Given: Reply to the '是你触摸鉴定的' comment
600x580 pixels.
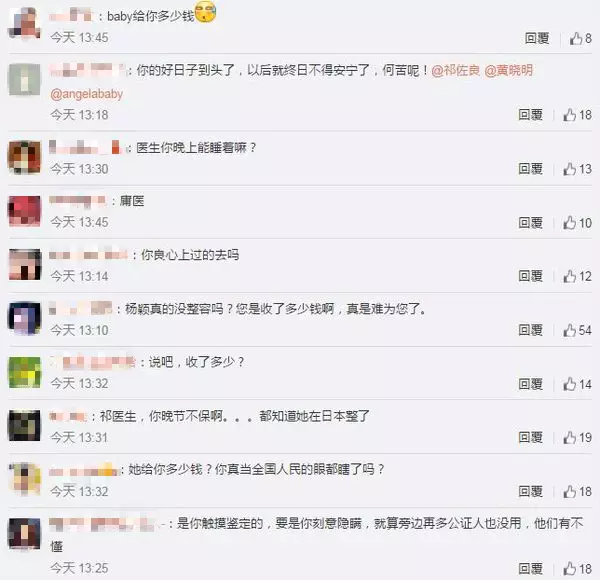Looking at the screenshot, I should 530,569.
